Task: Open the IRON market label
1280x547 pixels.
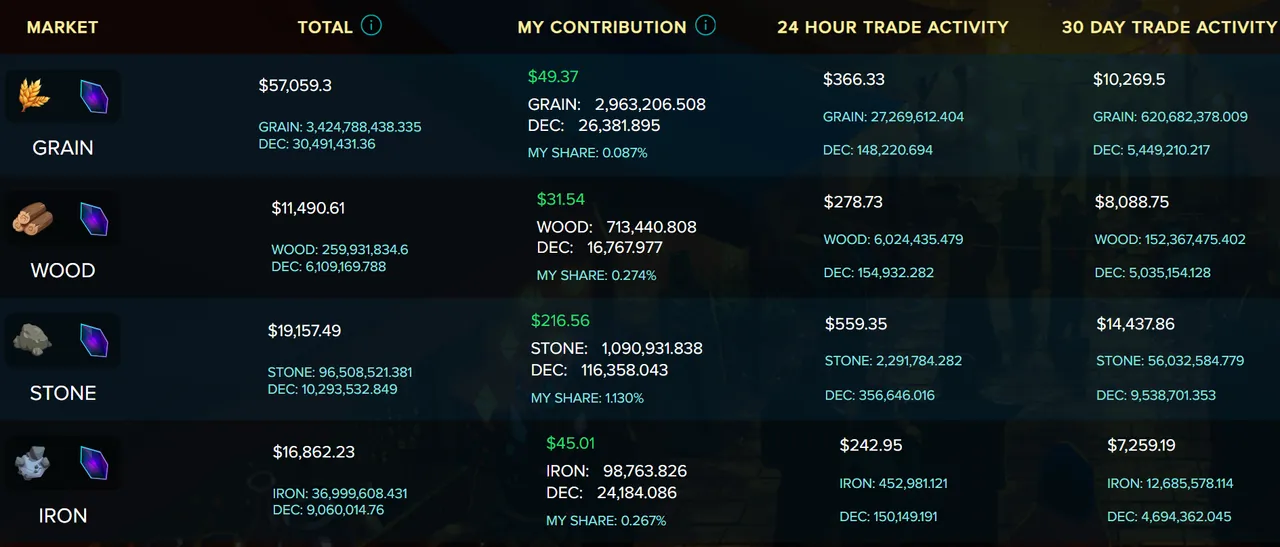Action: tap(63, 516)
